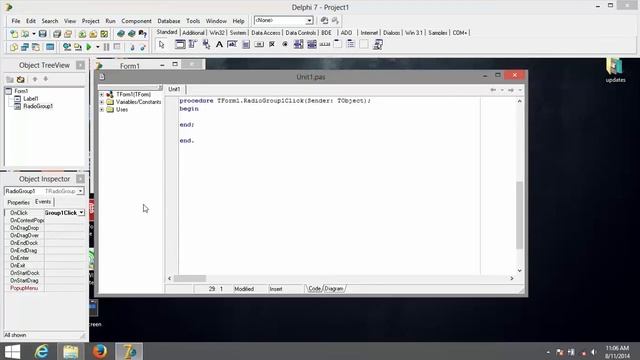Pick the Label 'A' component
Image resolution: width=640 pixels, height=360 pixels.
coord(219,44)
